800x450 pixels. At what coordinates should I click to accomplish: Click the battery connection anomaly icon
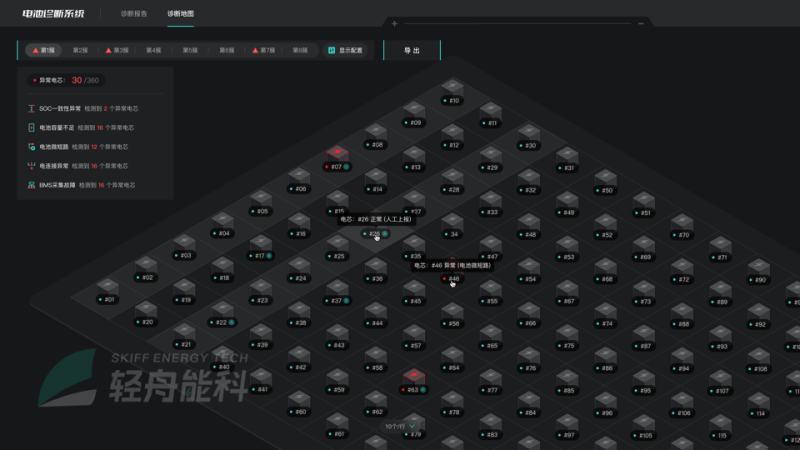(32, 166)
